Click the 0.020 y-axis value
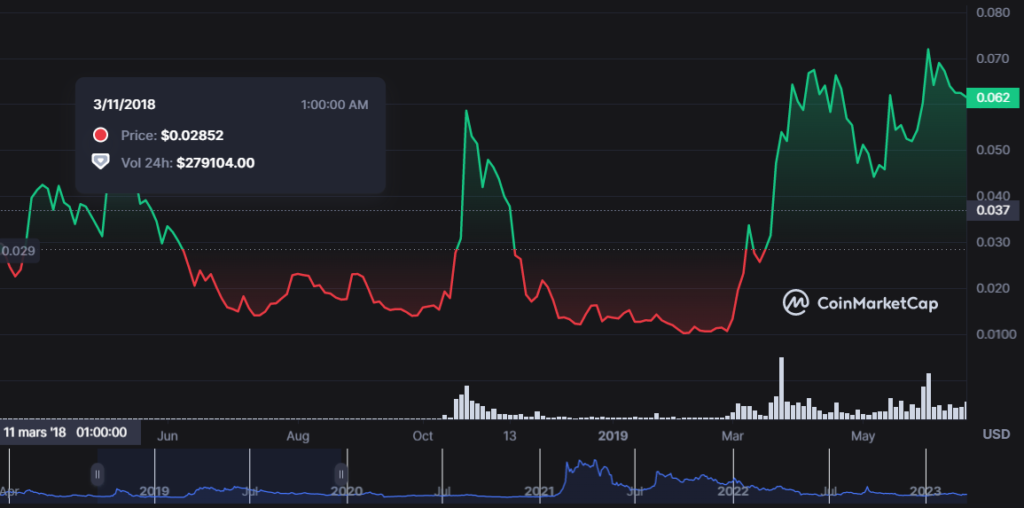 click(x=993, y=289)
